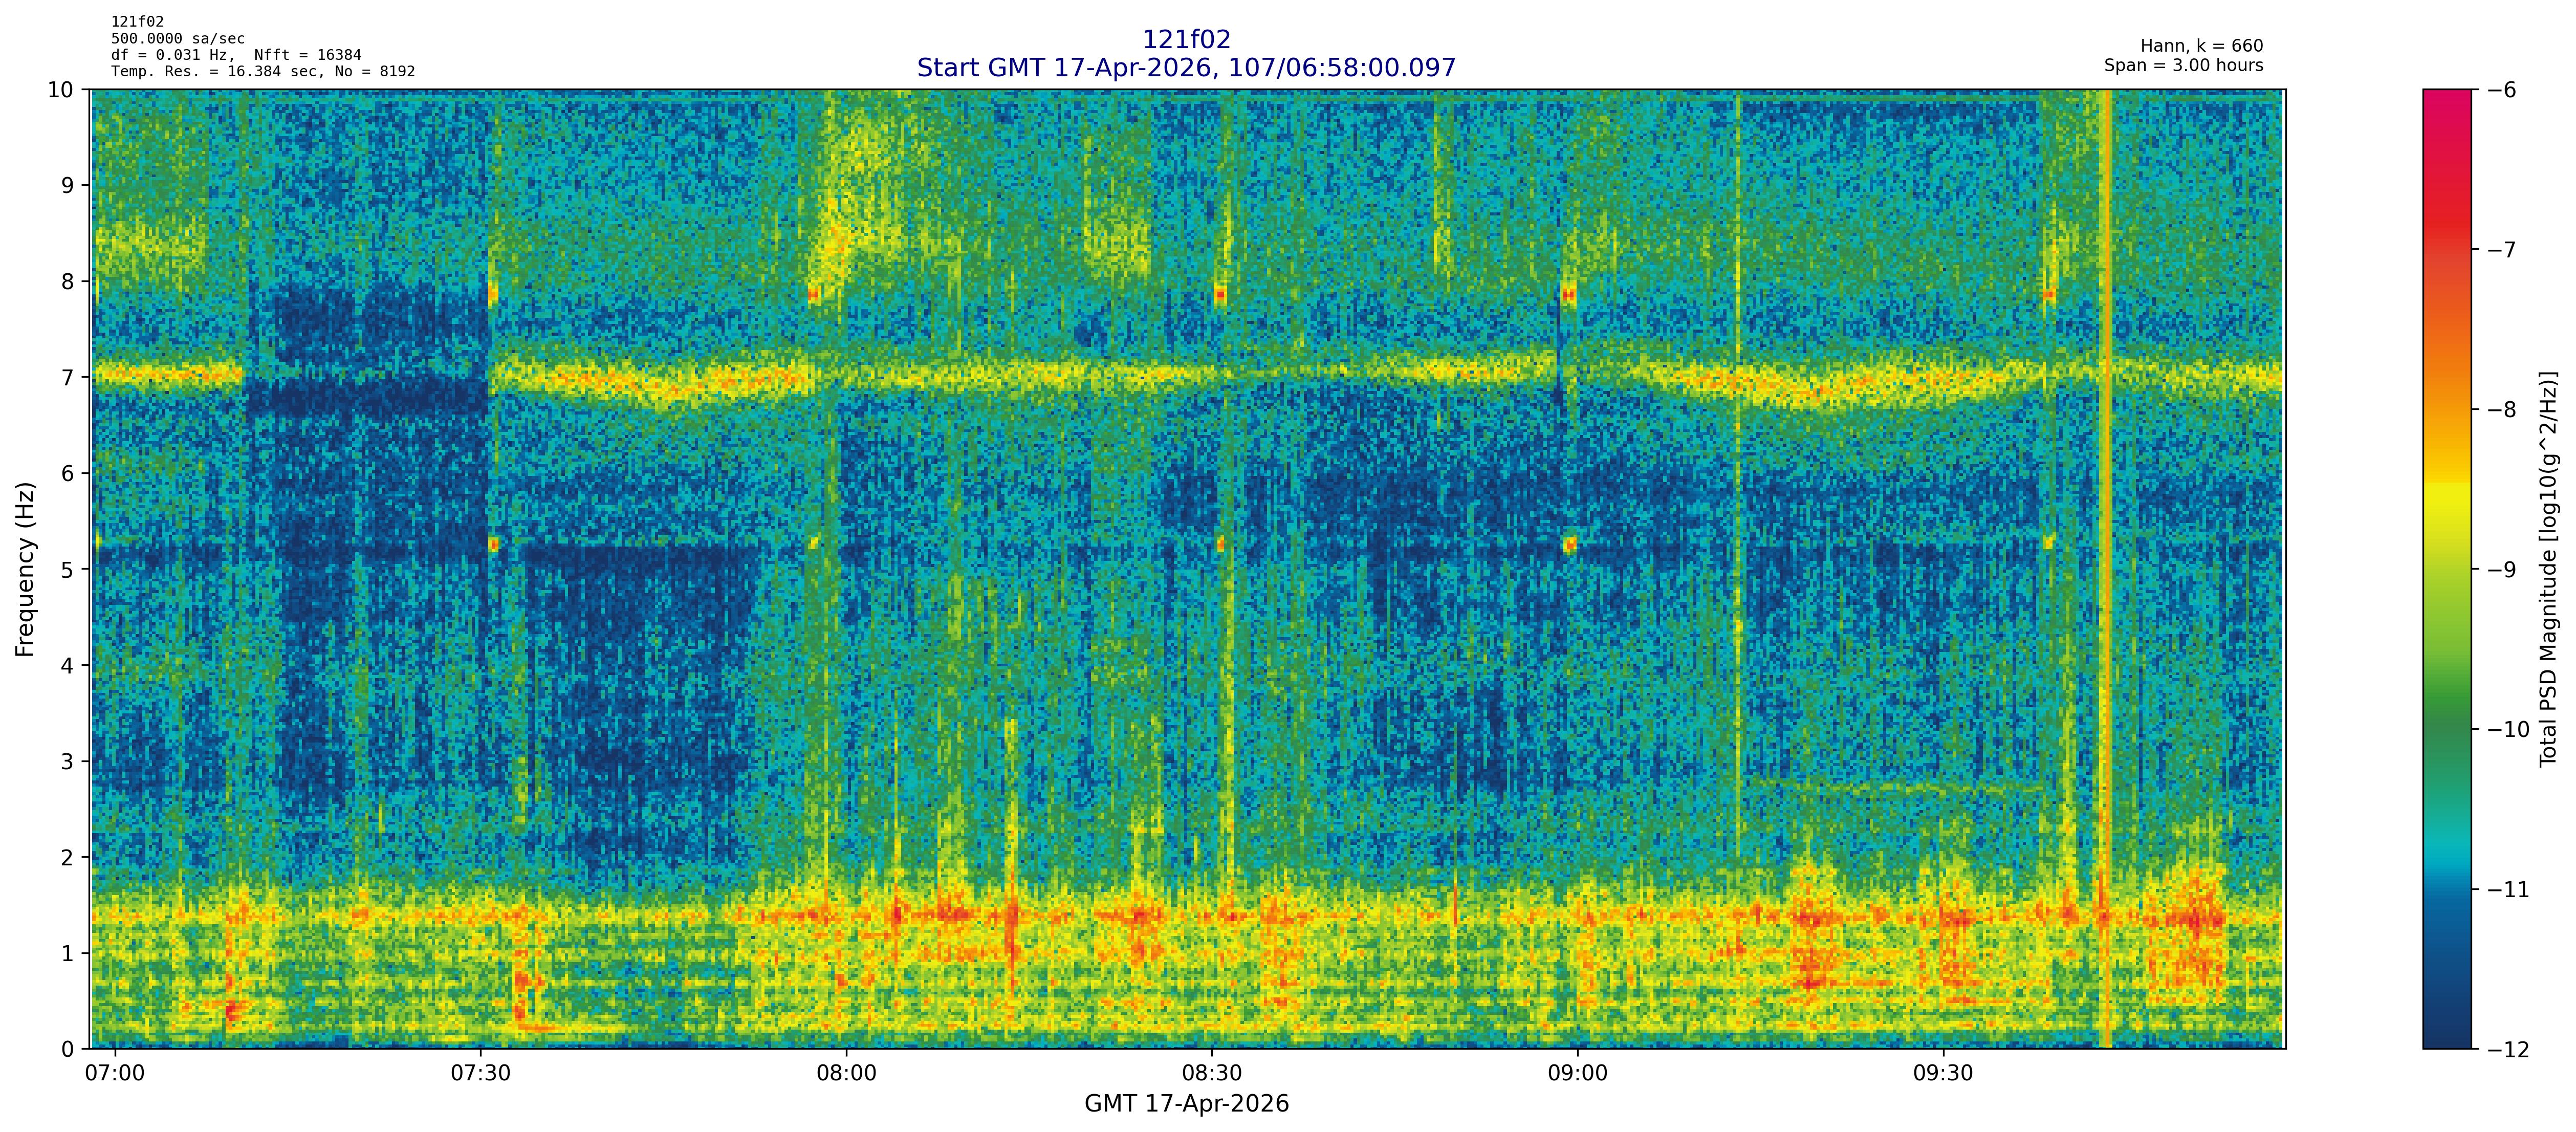2576x1132 pixels.
Task: Click the 07:30 time tick label
Action: 481,1074
